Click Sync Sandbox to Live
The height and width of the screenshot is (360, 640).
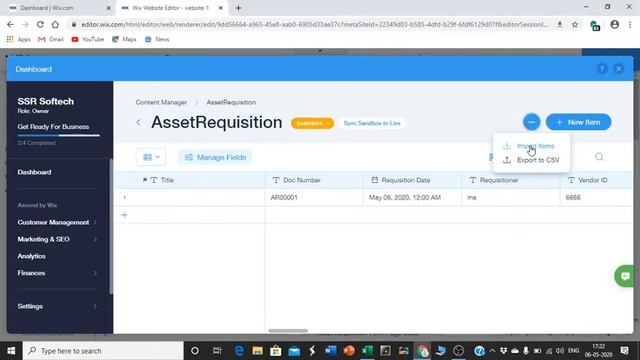[372, 123]
